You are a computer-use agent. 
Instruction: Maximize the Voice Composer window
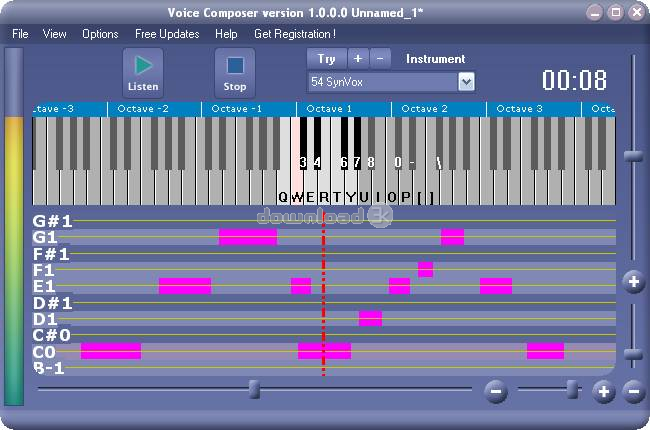(616, 13)
